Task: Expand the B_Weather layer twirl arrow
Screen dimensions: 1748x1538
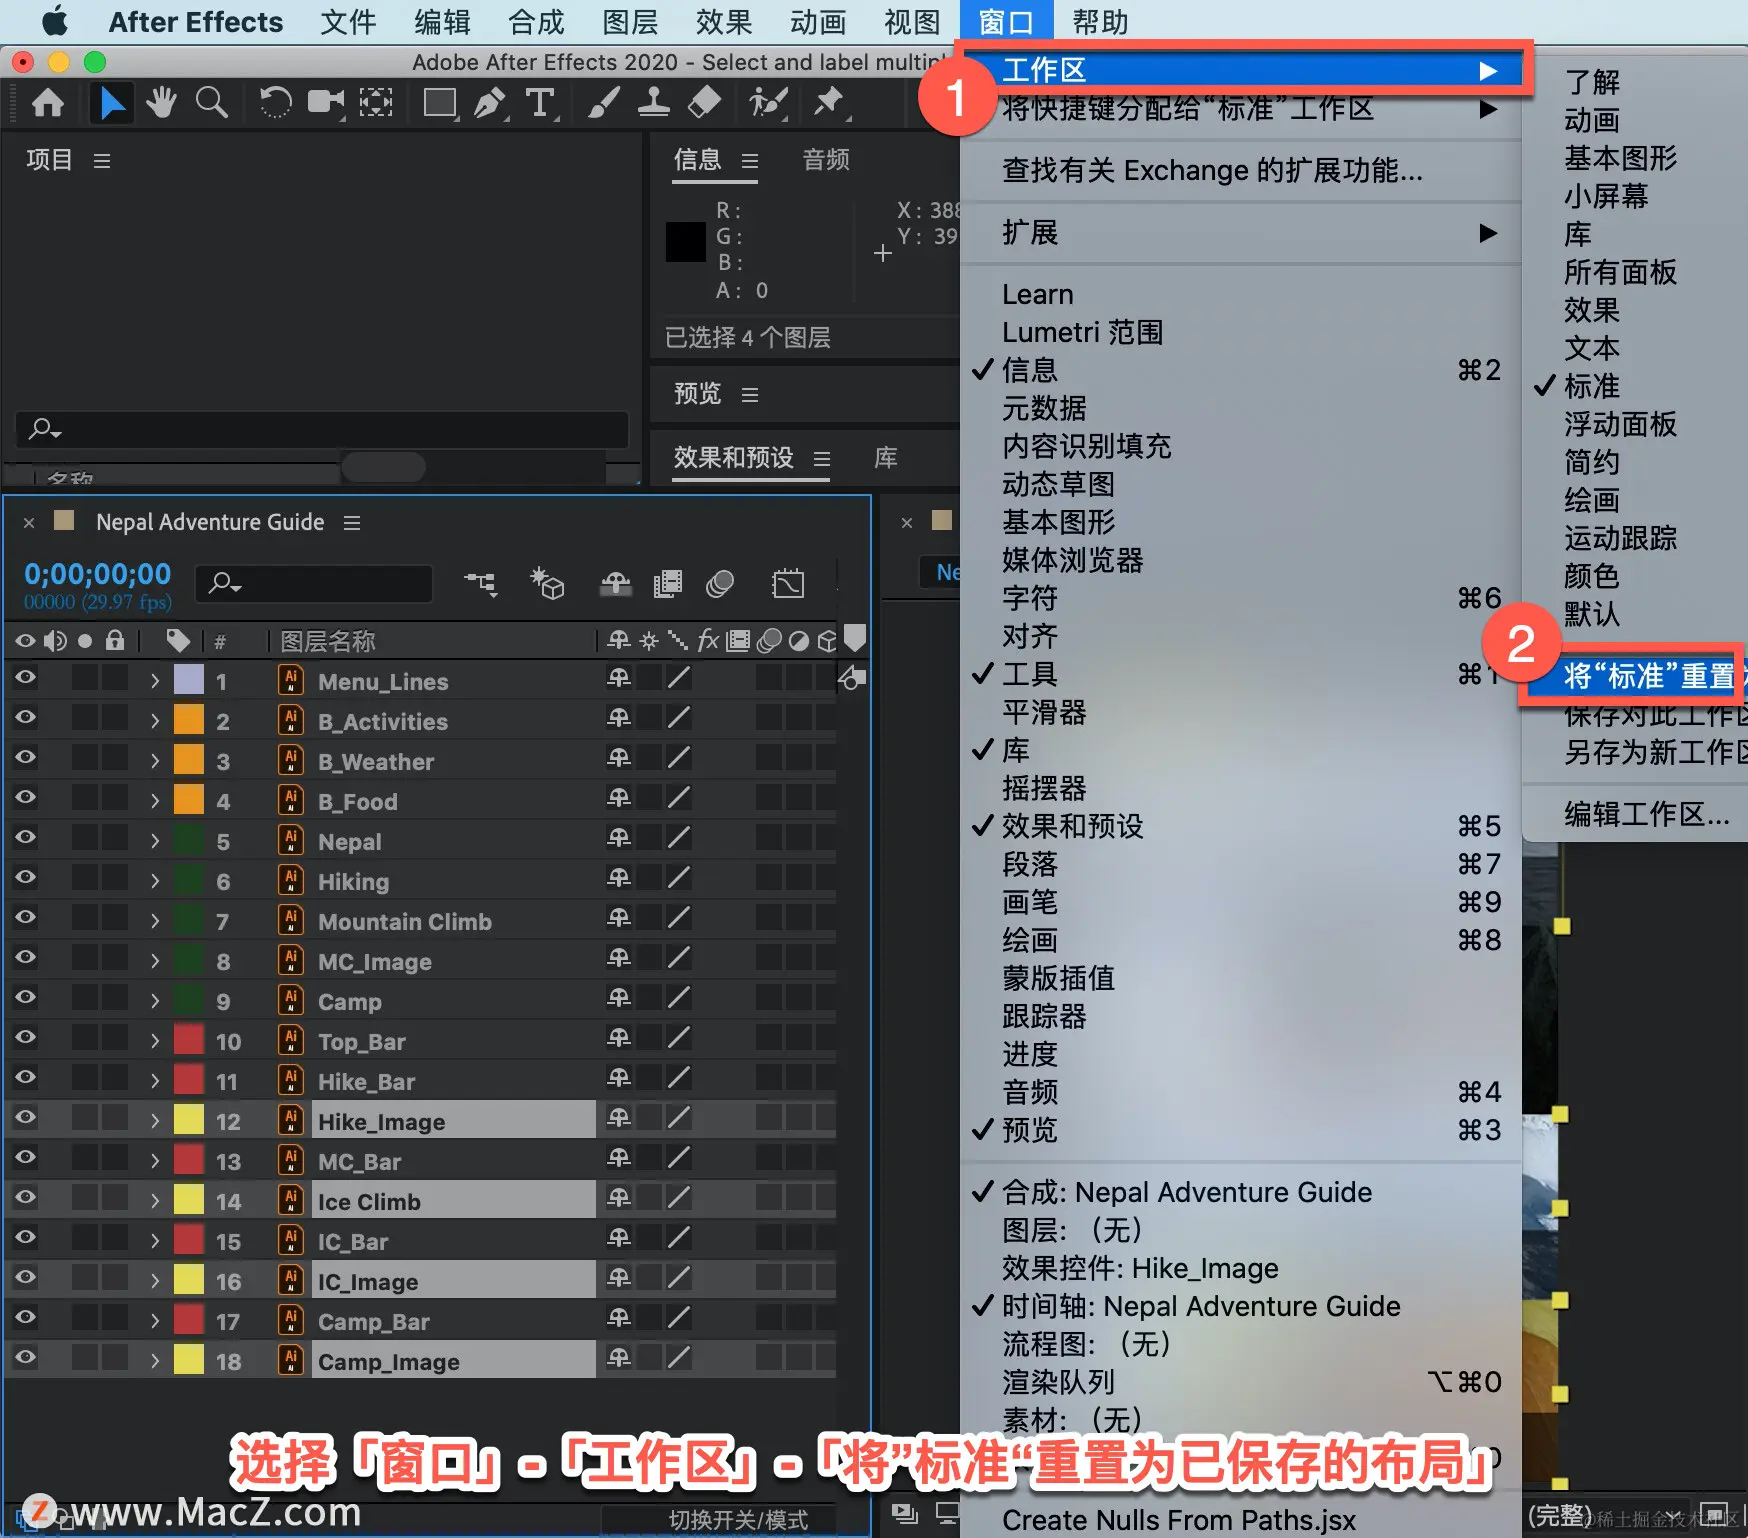Action: pyautogui.click(x=155, y=761)
